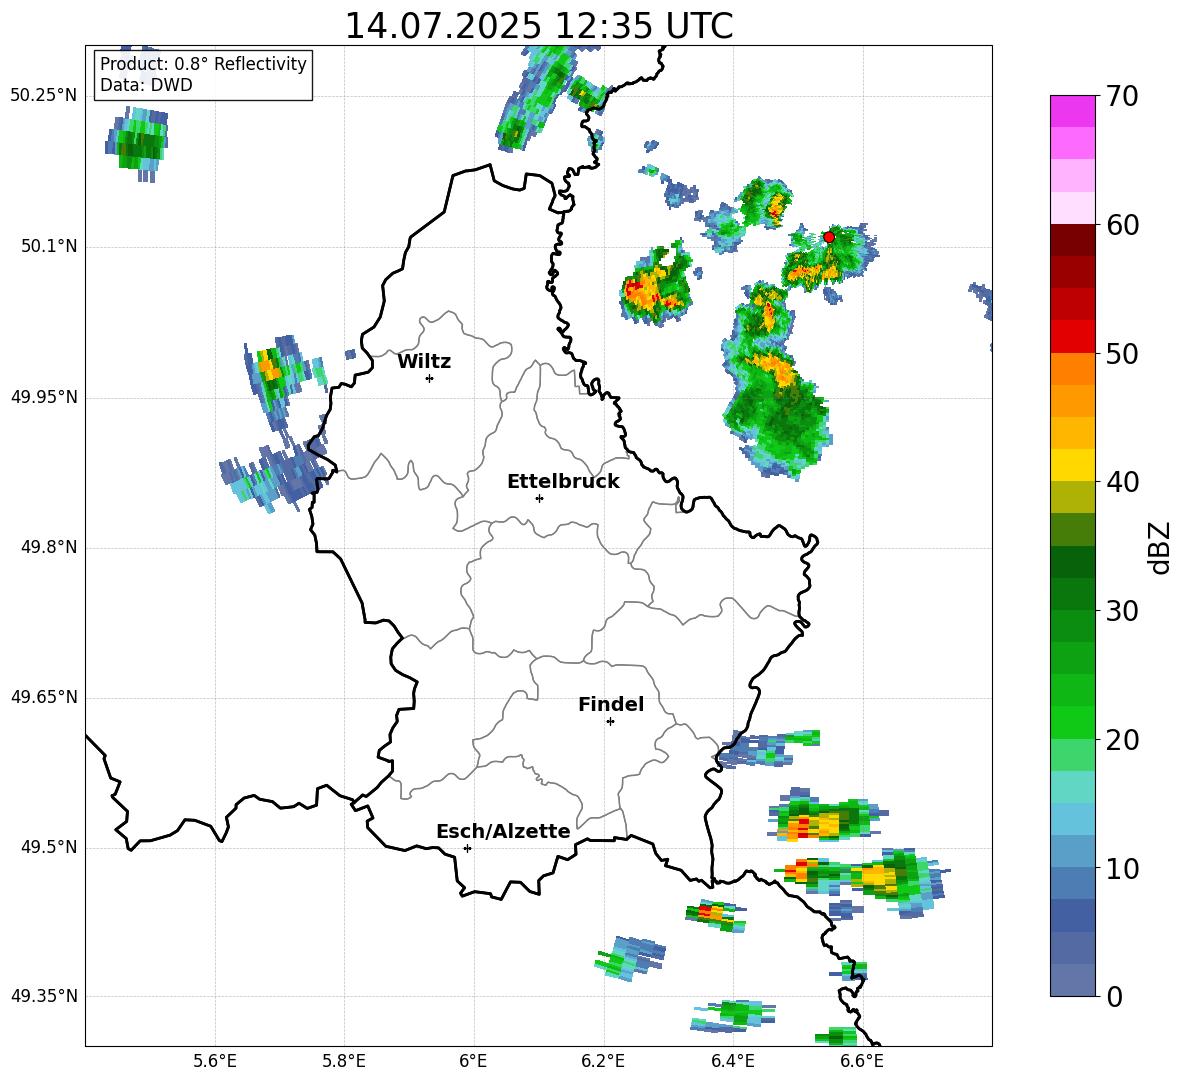Click the 49.65°N latitude label
The height and width of the screenshot is (1081, 1184).
coord(44,697)
